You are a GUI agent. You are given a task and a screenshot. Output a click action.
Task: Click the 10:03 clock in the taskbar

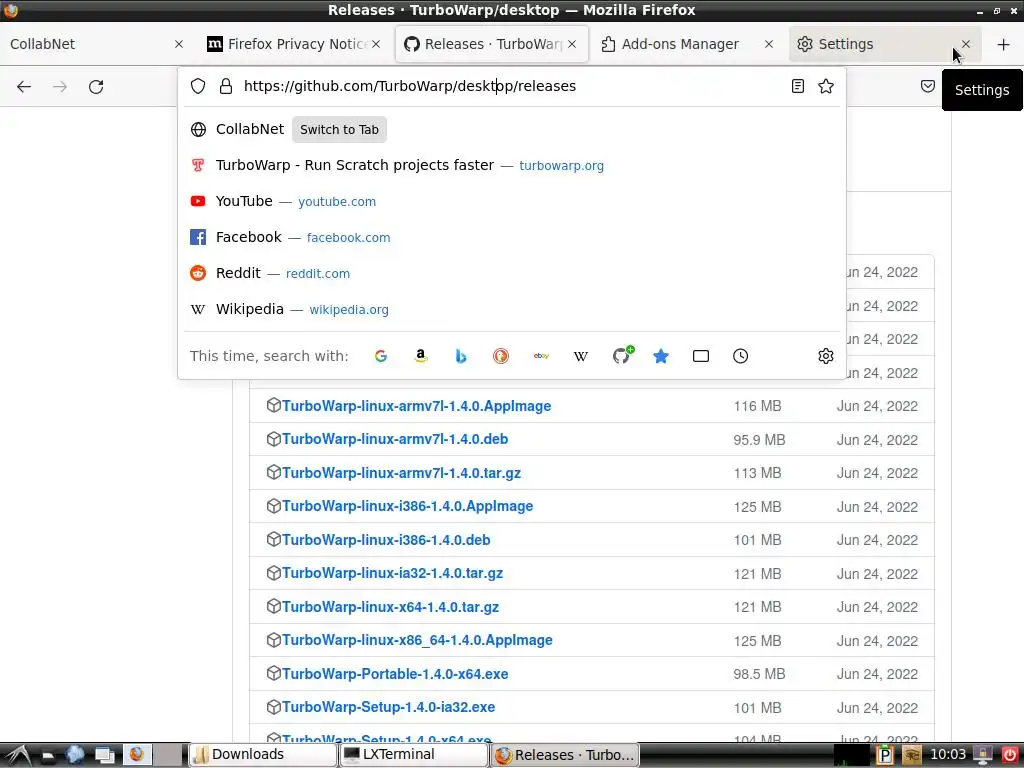948,754
